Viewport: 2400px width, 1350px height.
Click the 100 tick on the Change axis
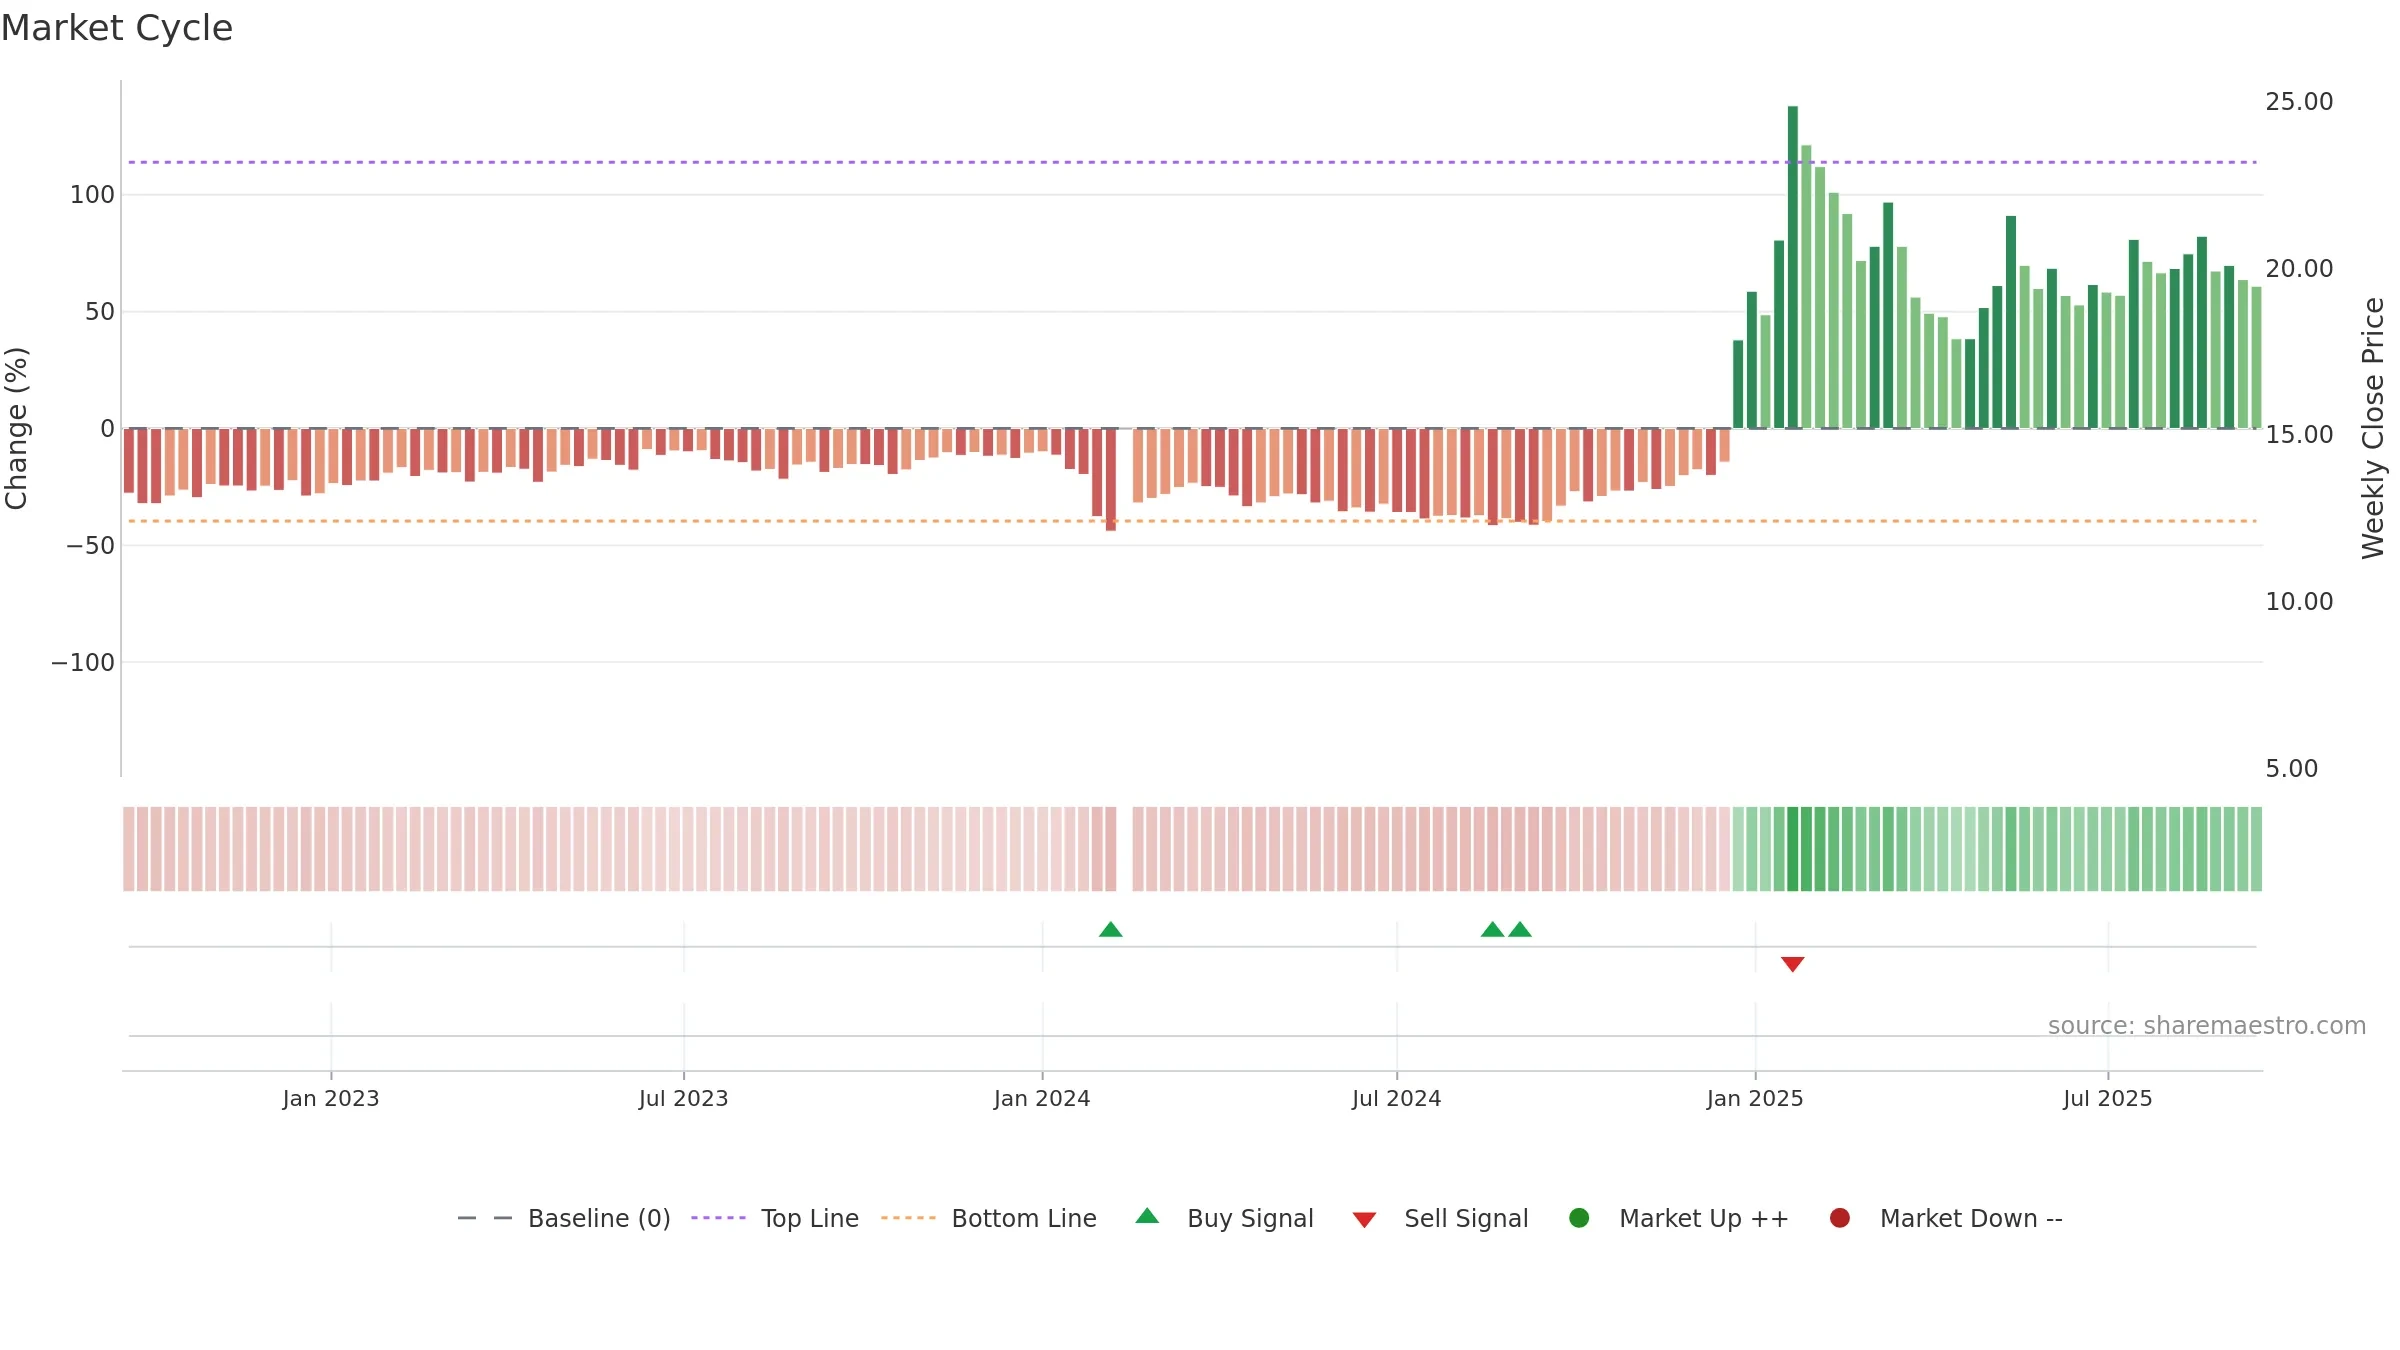(x=92, y=195)
